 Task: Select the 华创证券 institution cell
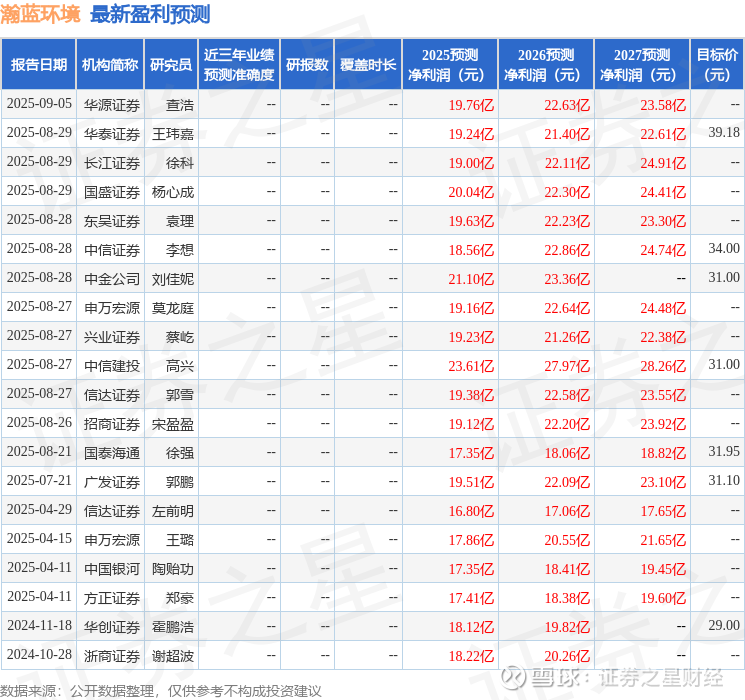coord(112,627)
